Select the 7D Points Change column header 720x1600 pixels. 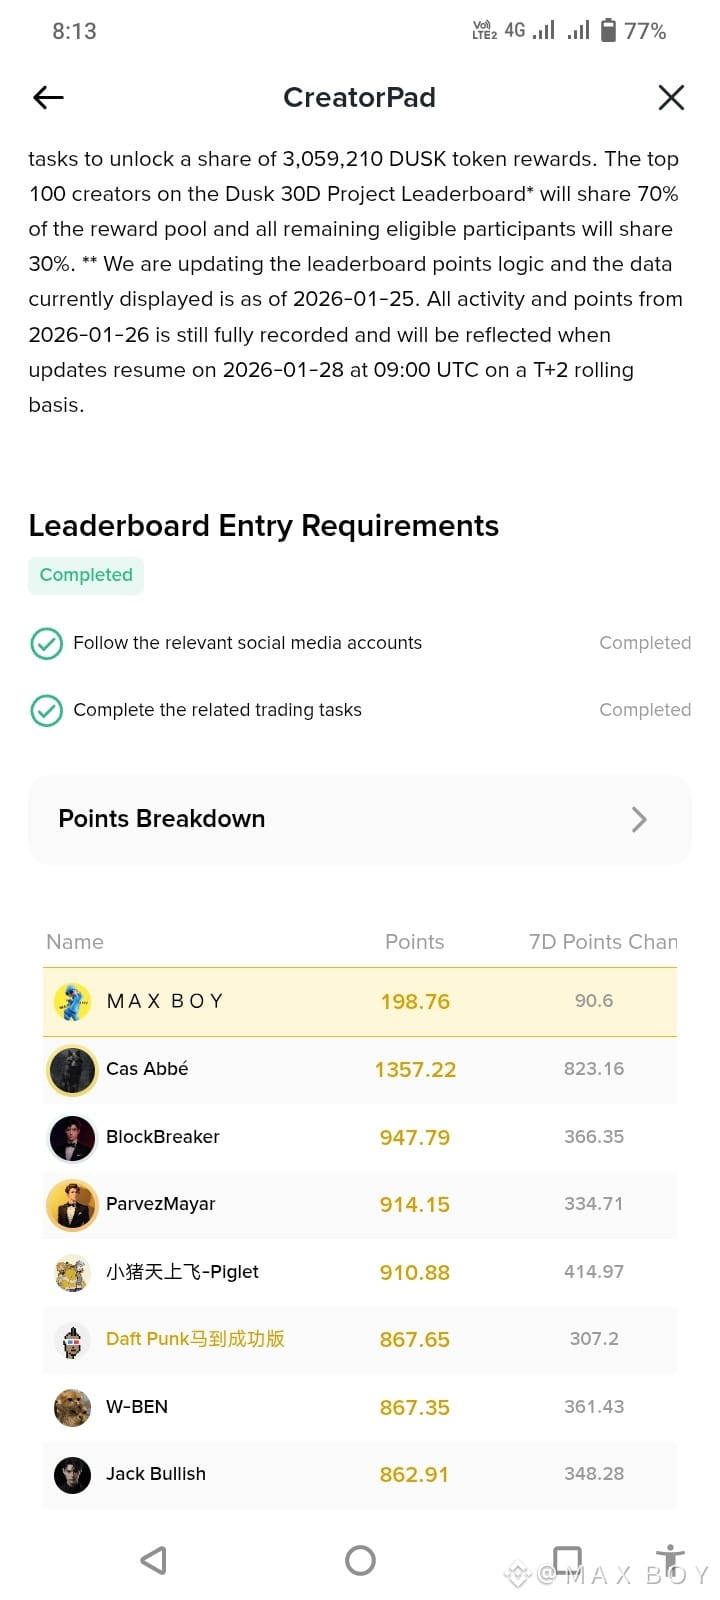(x=602, y=942)
